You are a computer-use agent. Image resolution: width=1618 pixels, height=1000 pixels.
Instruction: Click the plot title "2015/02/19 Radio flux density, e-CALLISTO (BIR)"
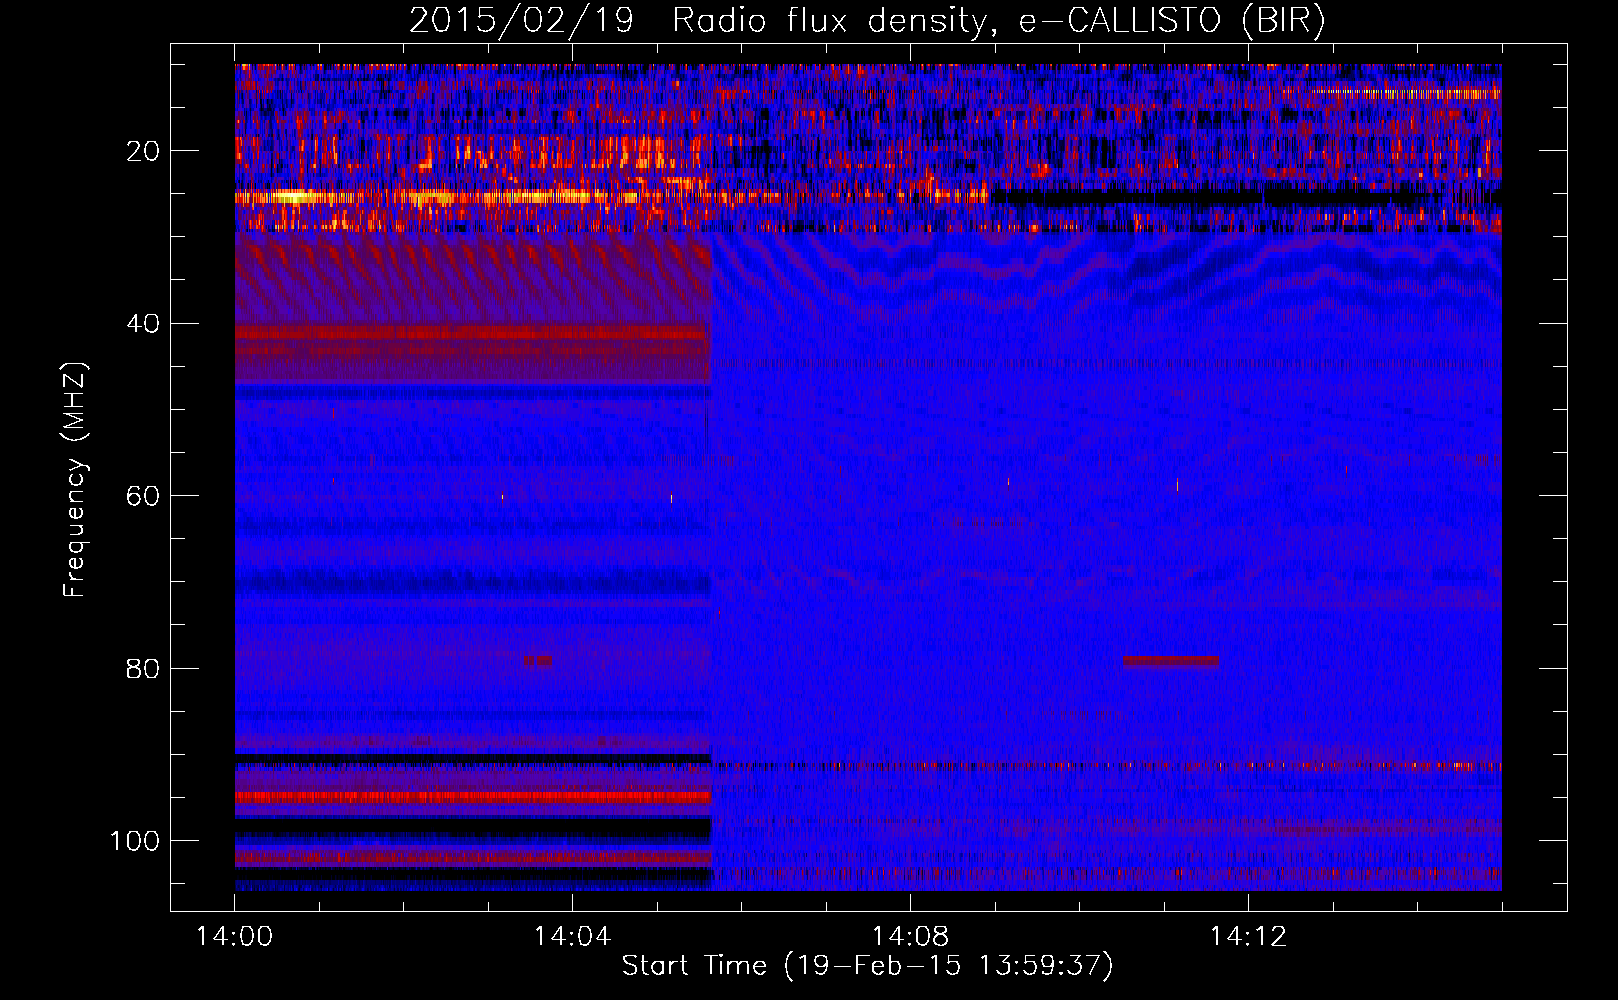click(x=867, y=20)
